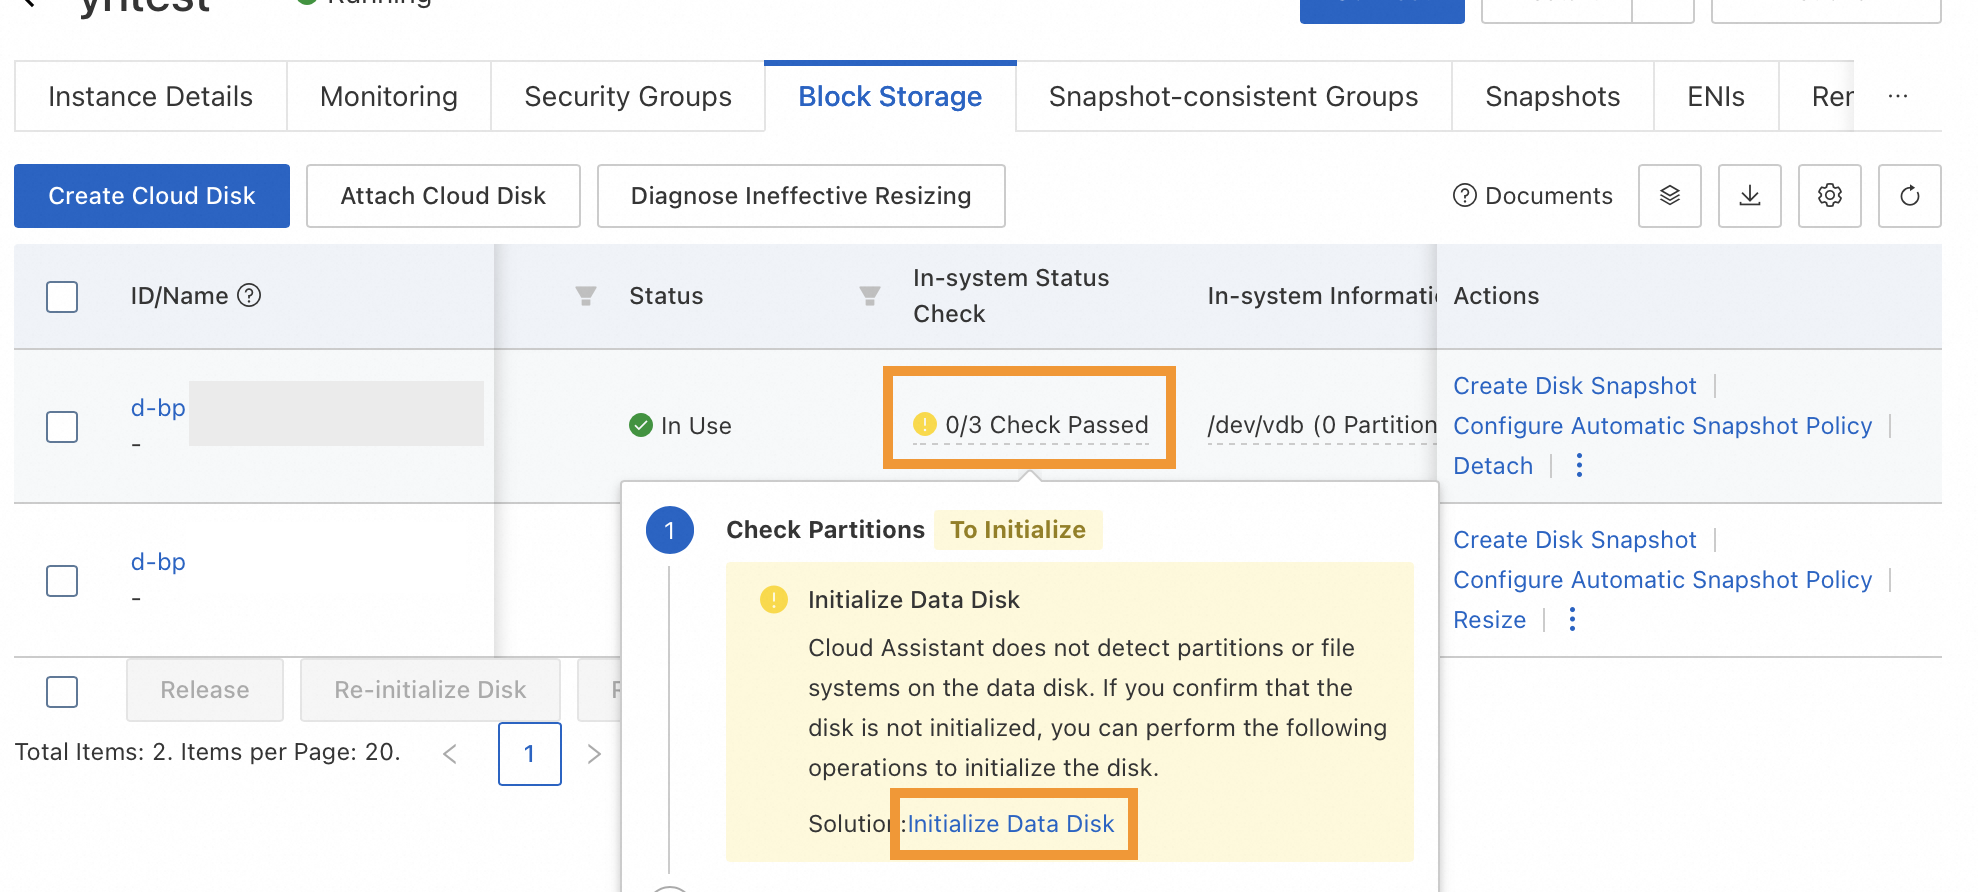1978x892 pixels.
Task: Click Resize on the second disk
Action: click(1489, 620)
